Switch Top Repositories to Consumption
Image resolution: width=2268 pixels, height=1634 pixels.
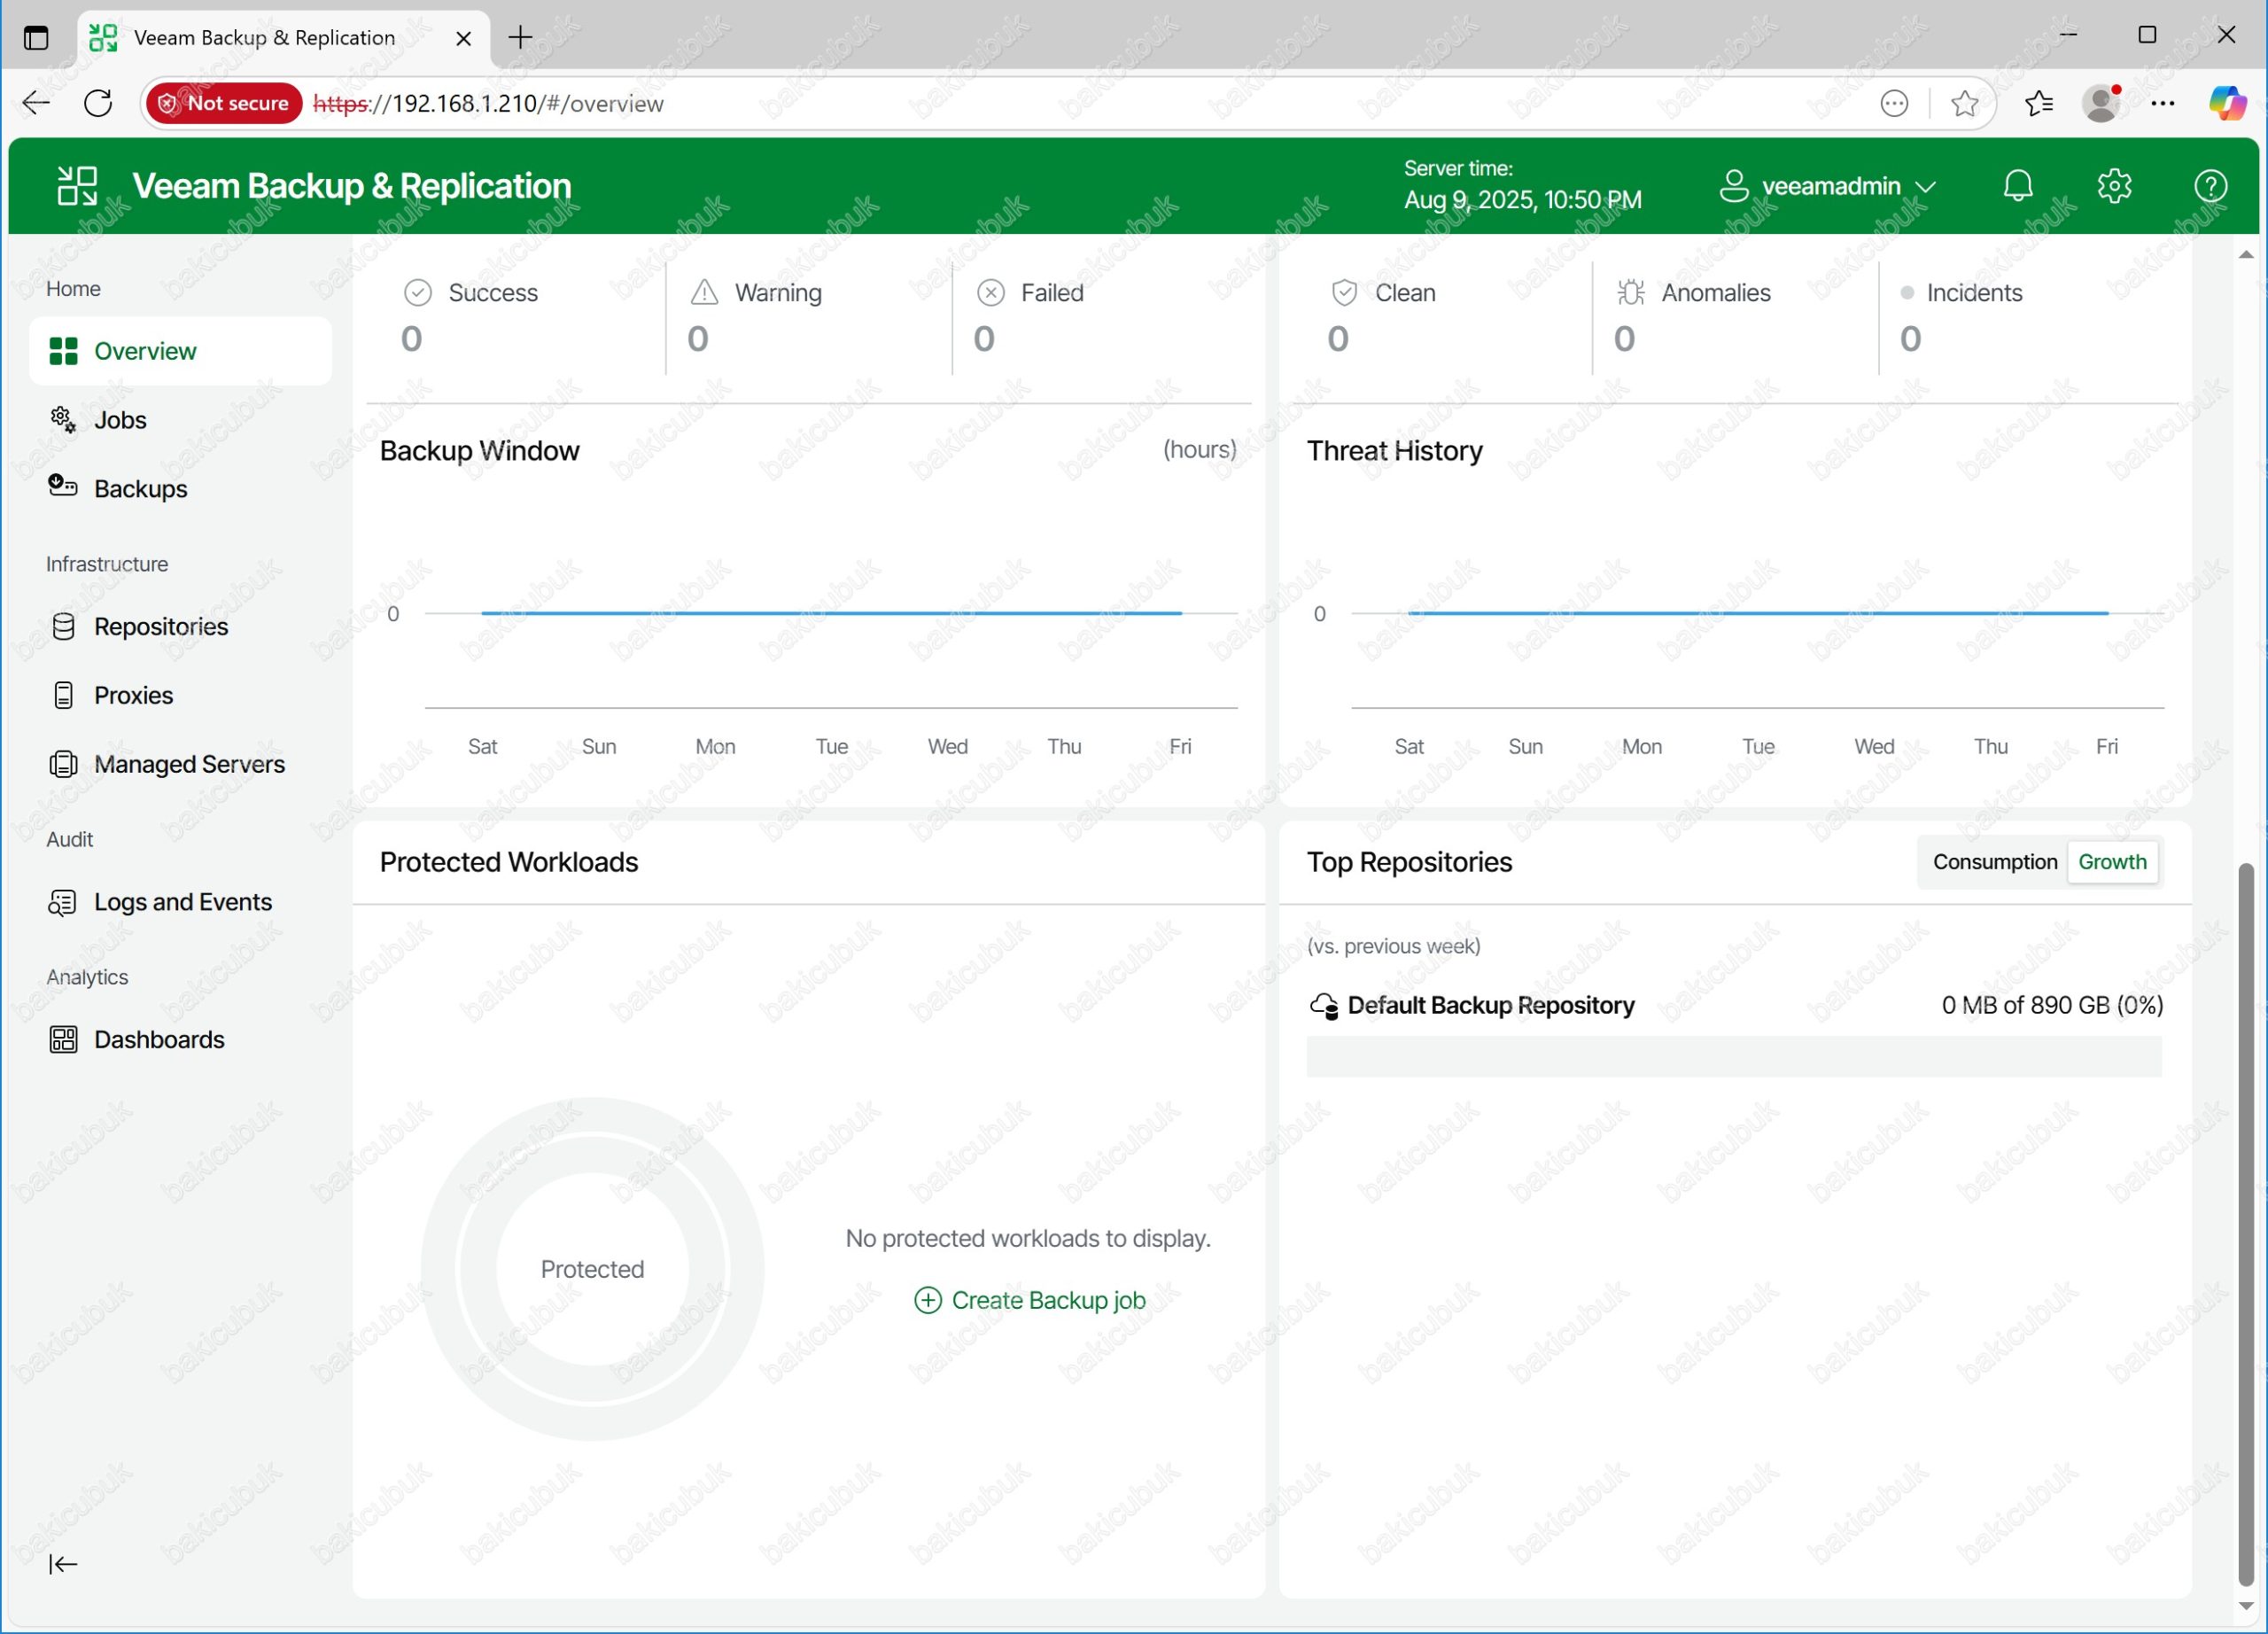(x=1994, y=862)
